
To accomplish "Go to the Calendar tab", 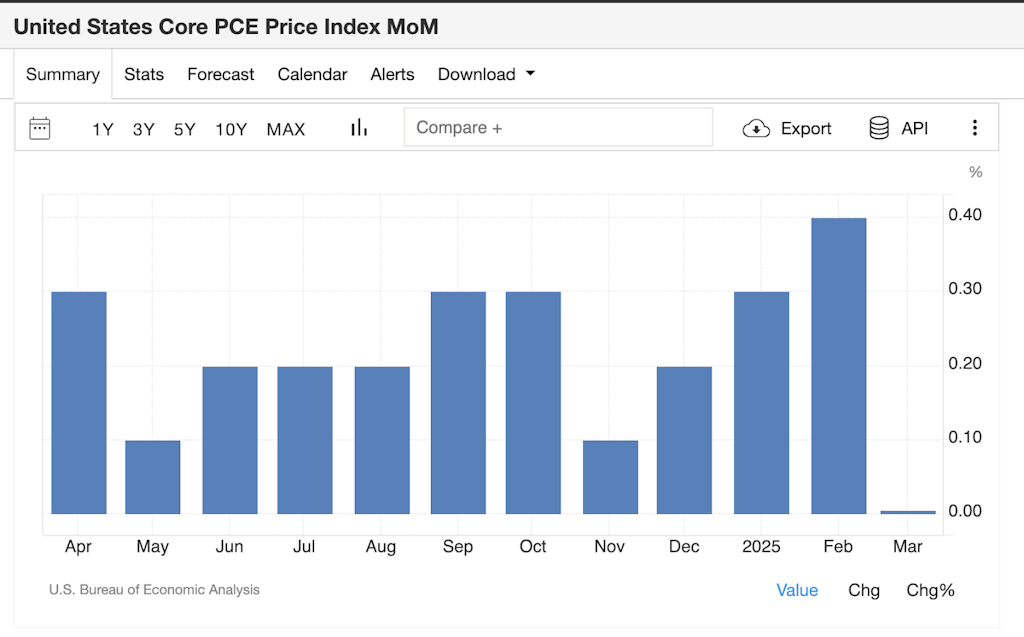I will pos(312,74).
